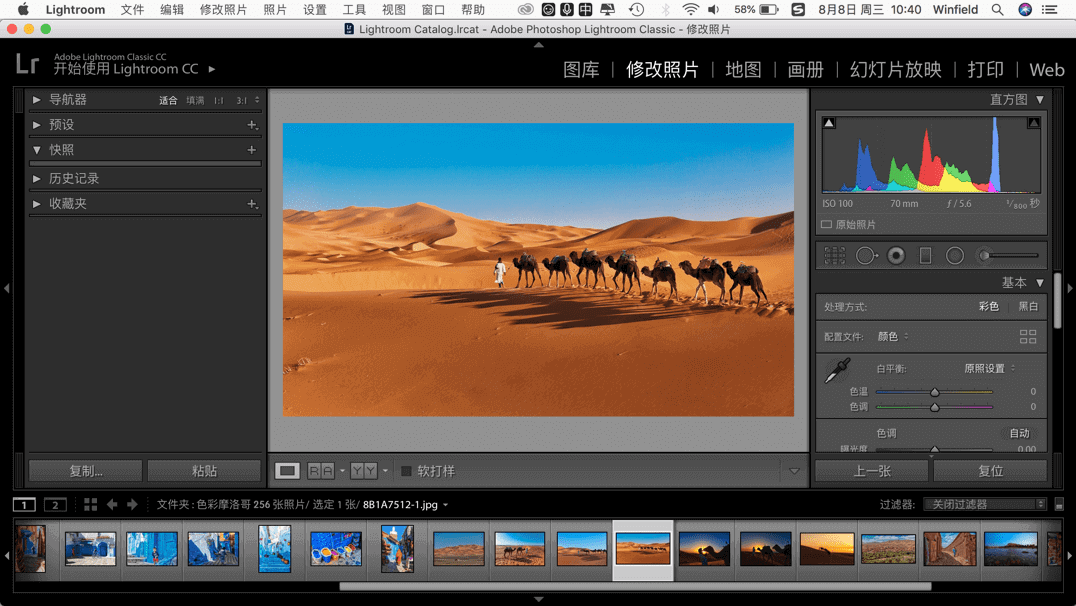Switch to the 图库 module
The width and height of the screenshot is (1076, 606).
[581, 69]
